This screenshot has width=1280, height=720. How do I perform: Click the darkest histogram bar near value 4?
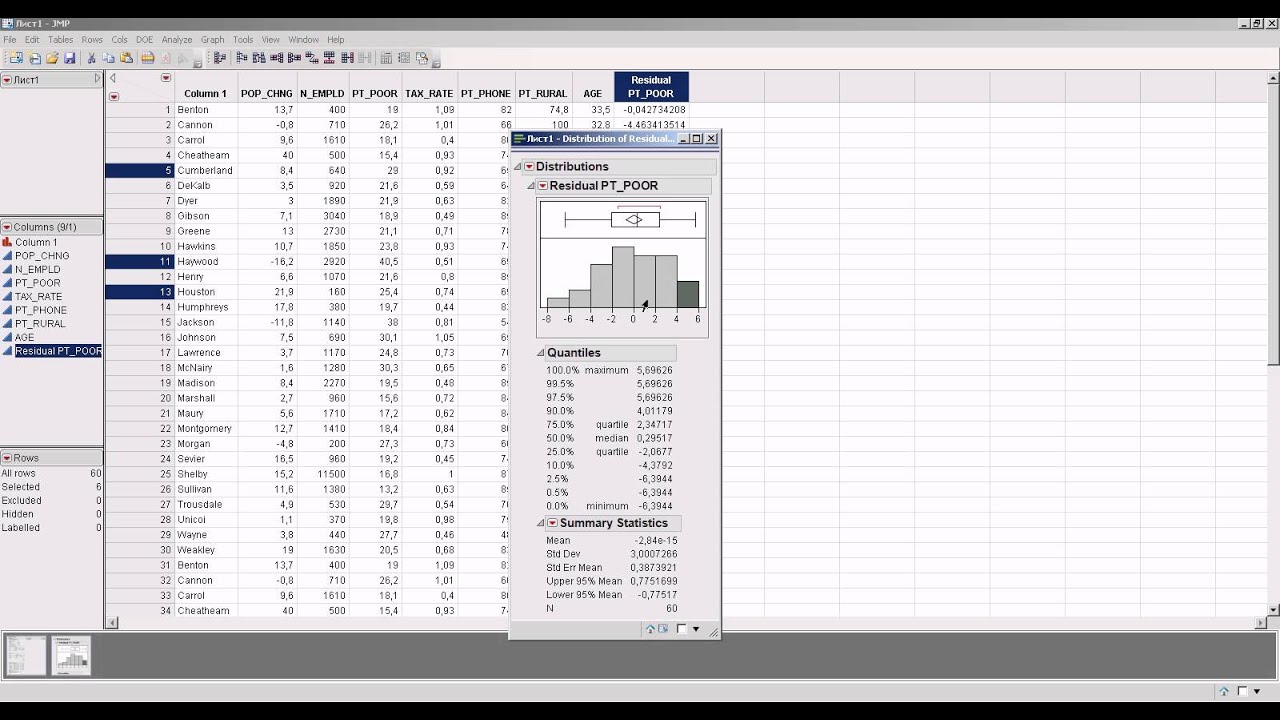point(688,294)
